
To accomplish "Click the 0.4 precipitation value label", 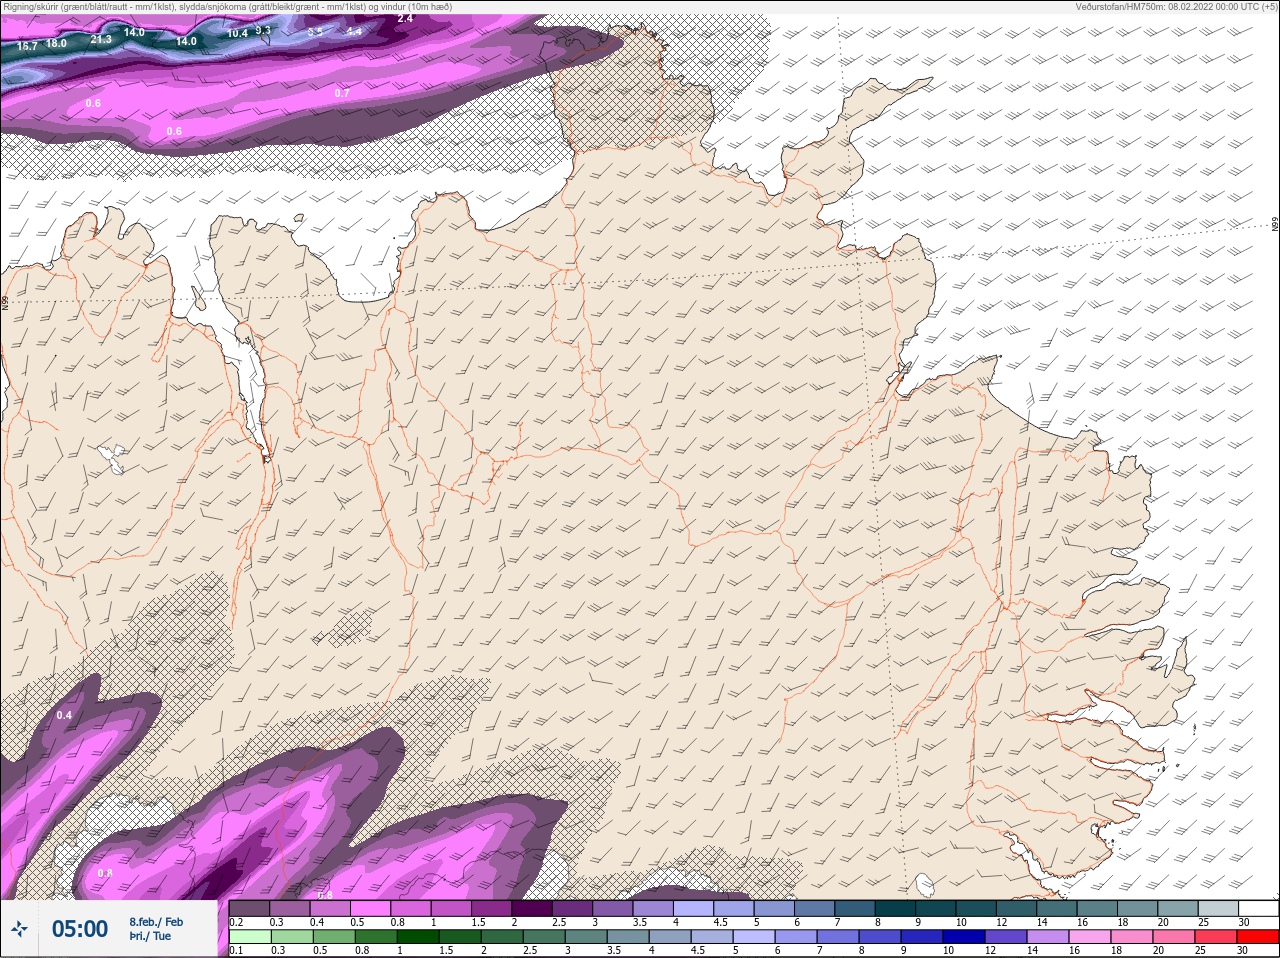I will point(64,715).
